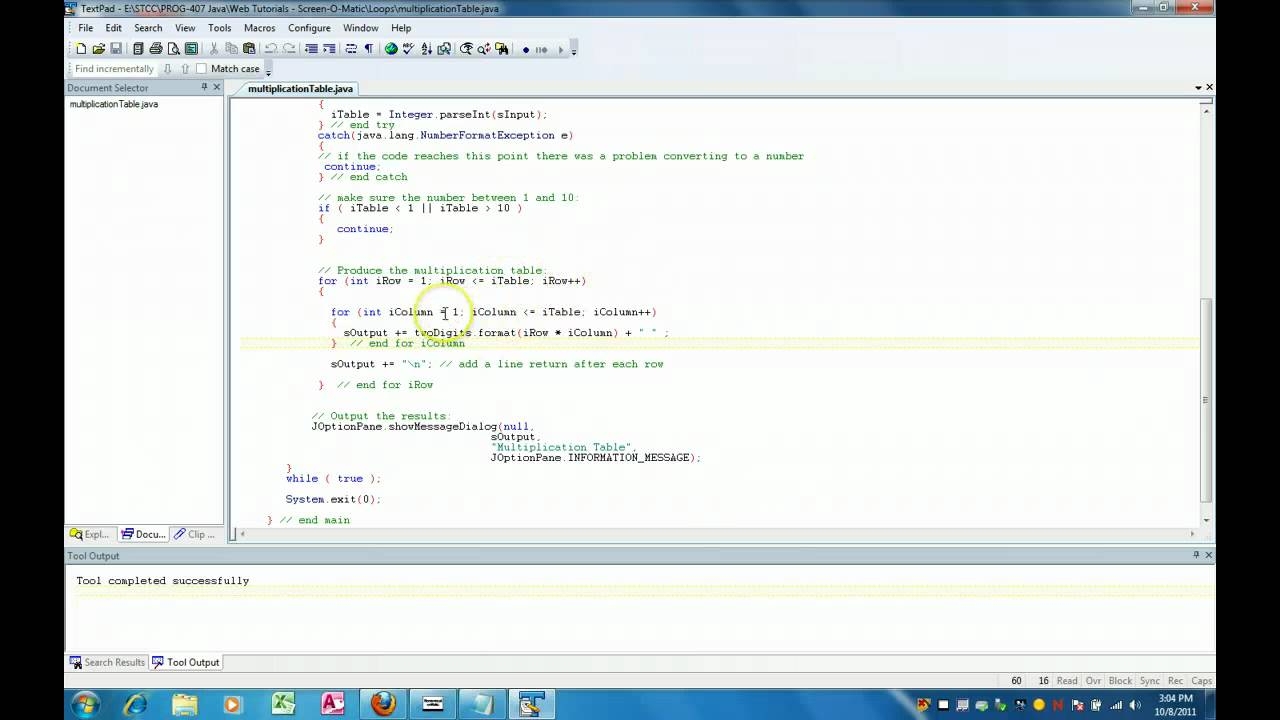Toggle the Match case checkbox

(x=201, y=69)
